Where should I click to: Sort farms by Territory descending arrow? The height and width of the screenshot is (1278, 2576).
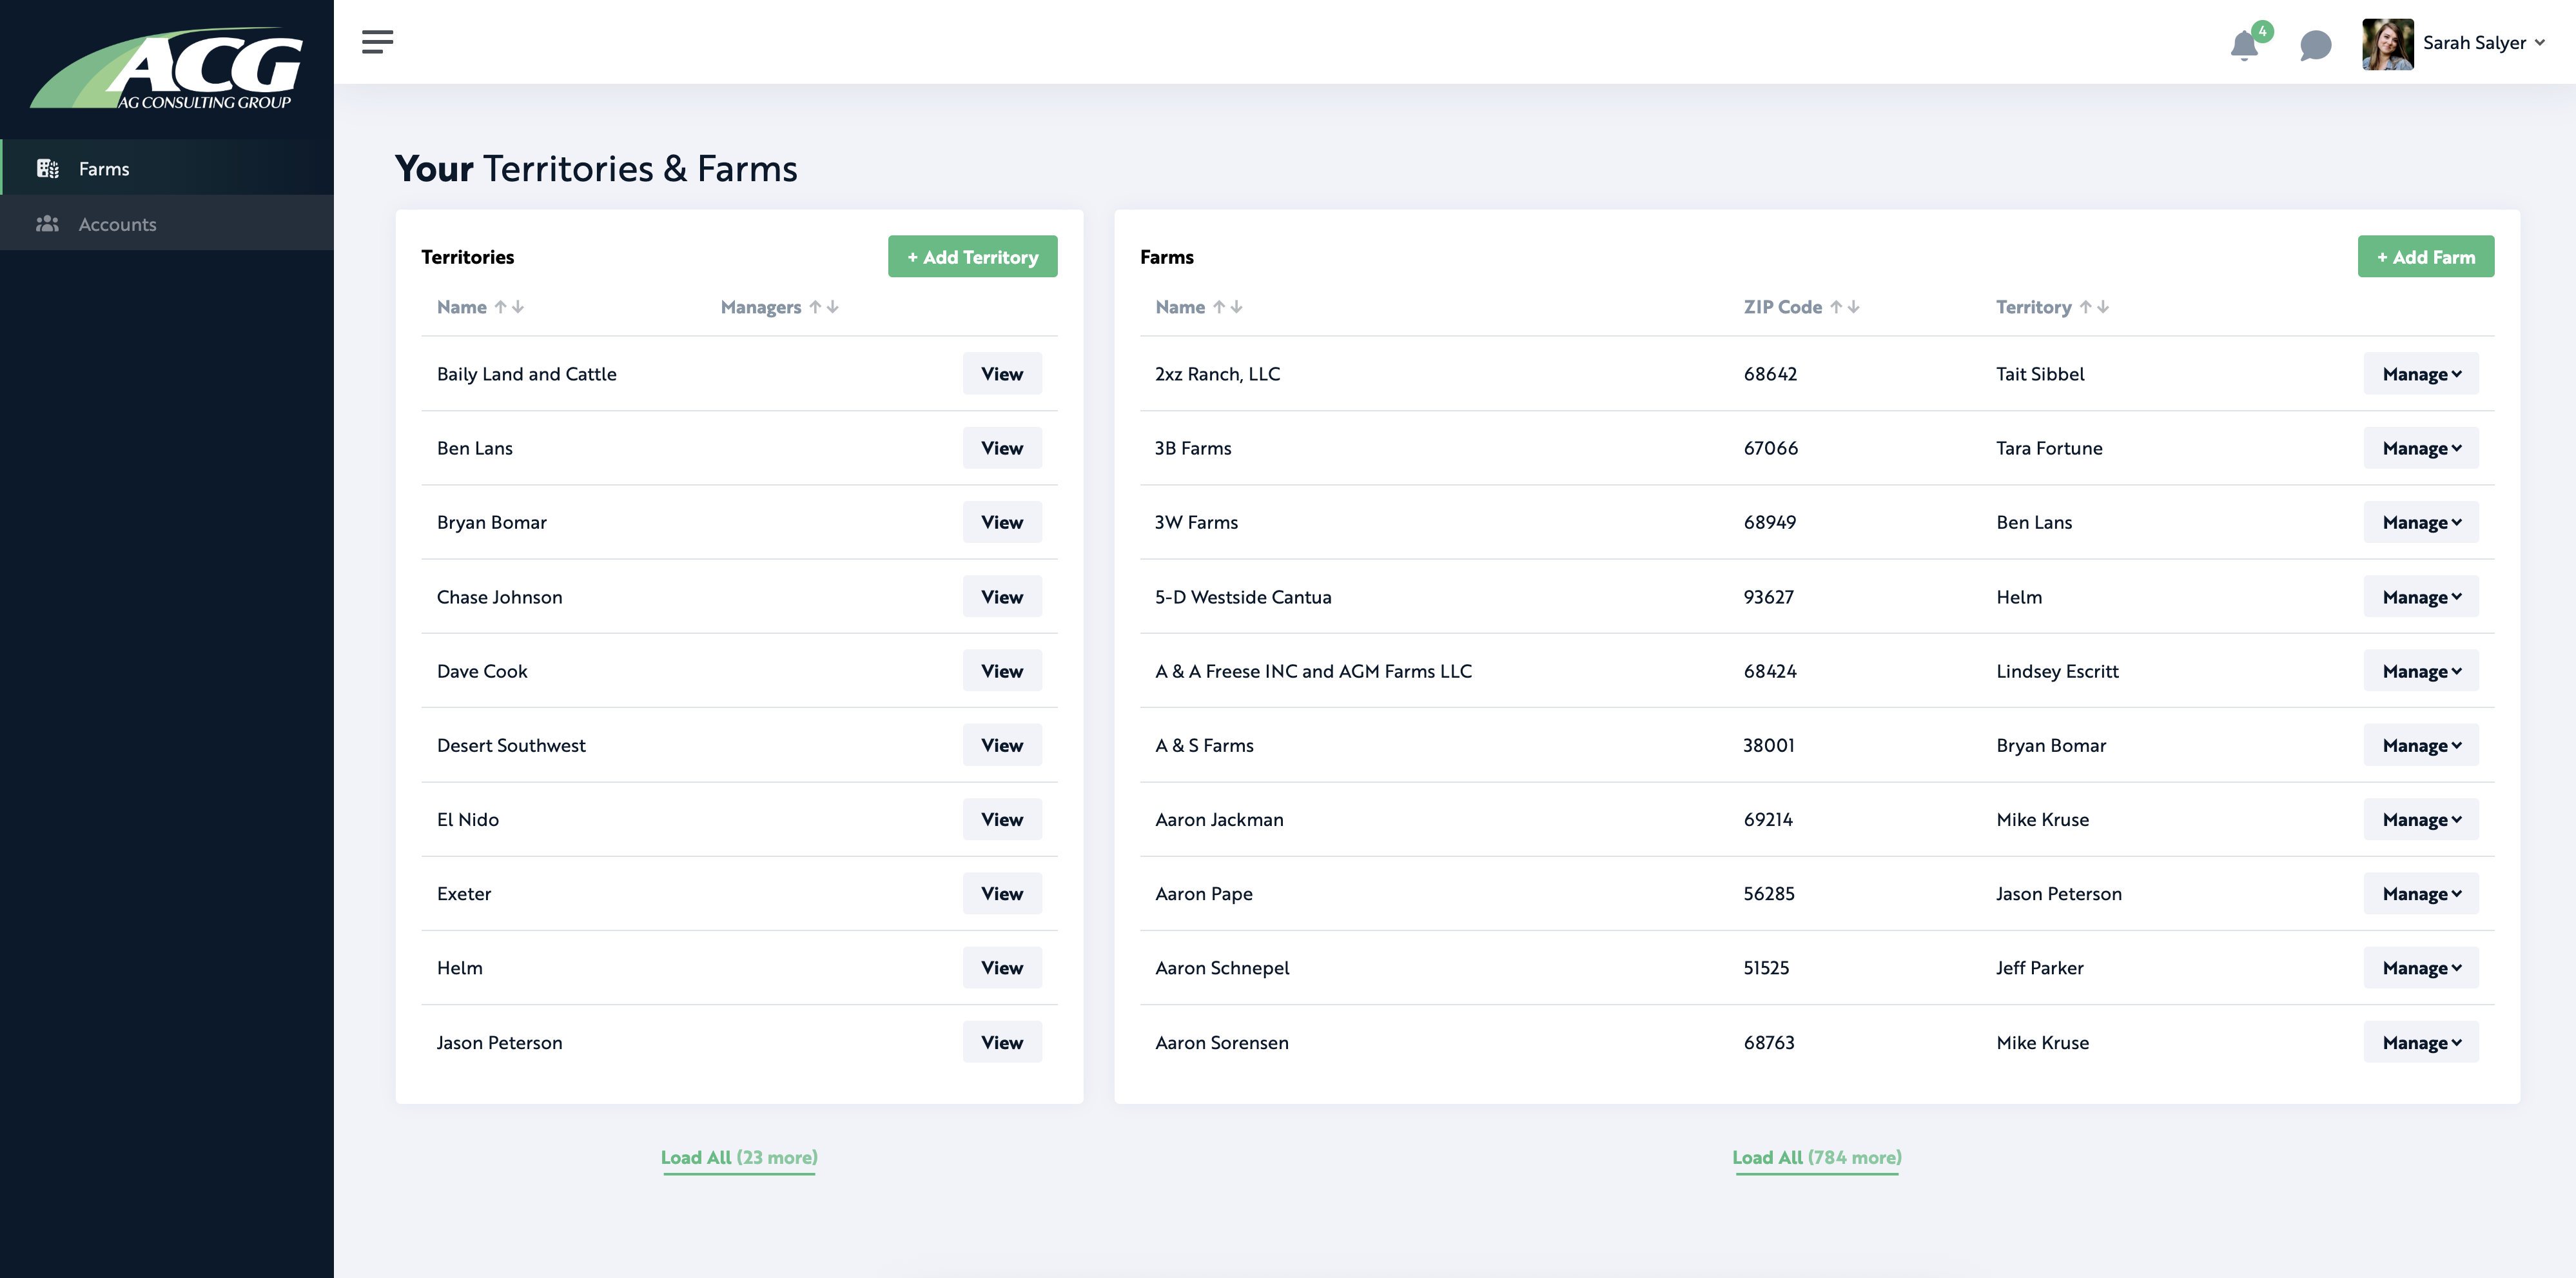click(2103, 307)
